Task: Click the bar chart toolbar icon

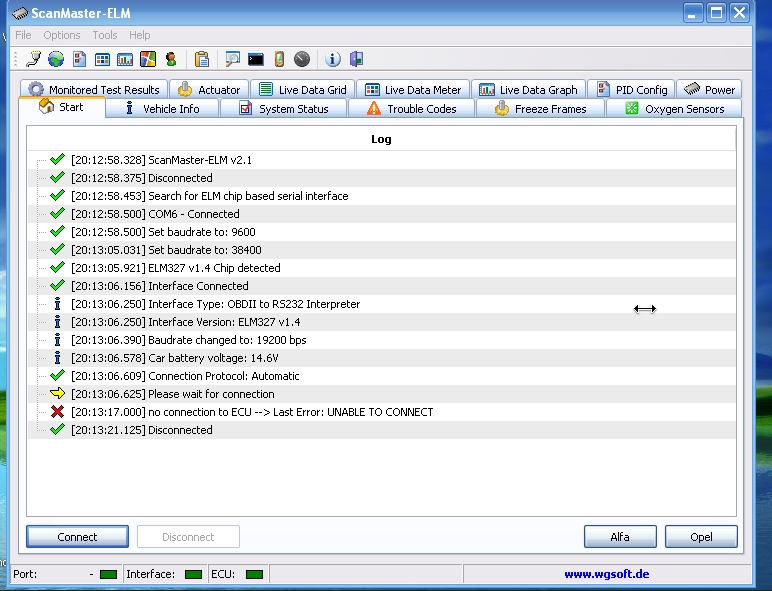Action: [x=125, y=60]
